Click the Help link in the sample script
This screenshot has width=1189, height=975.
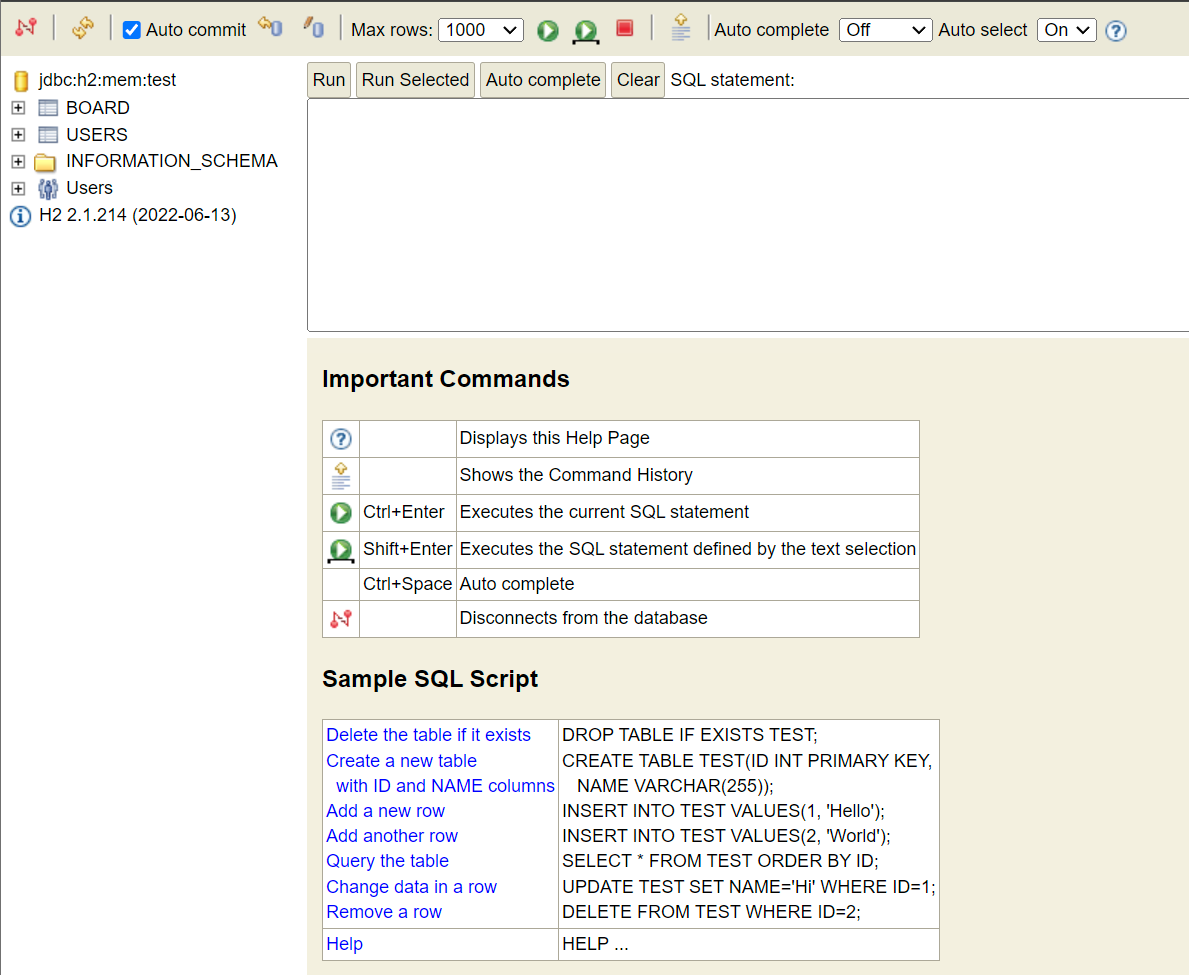[344, 944]
